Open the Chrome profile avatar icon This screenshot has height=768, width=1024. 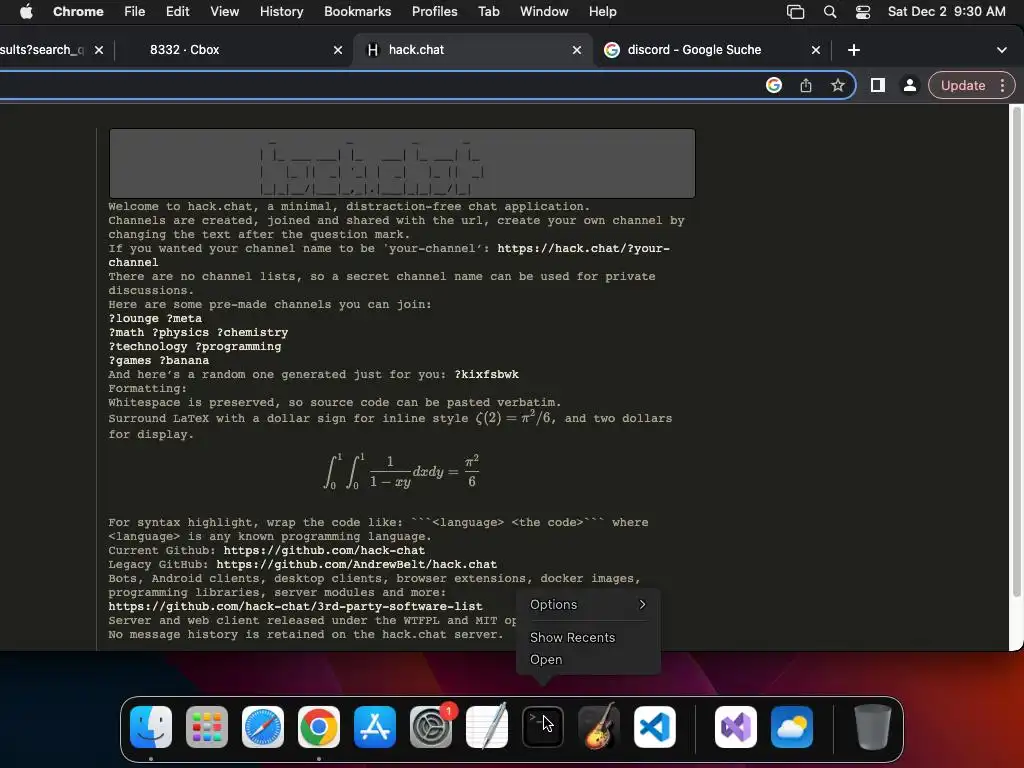pyautogui.click(x=909, y=85)
